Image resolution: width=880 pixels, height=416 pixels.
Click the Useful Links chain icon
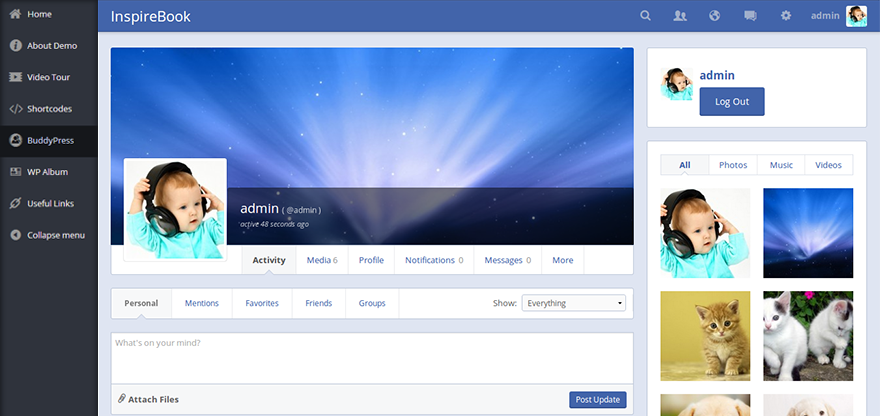[x=16, y=203]
